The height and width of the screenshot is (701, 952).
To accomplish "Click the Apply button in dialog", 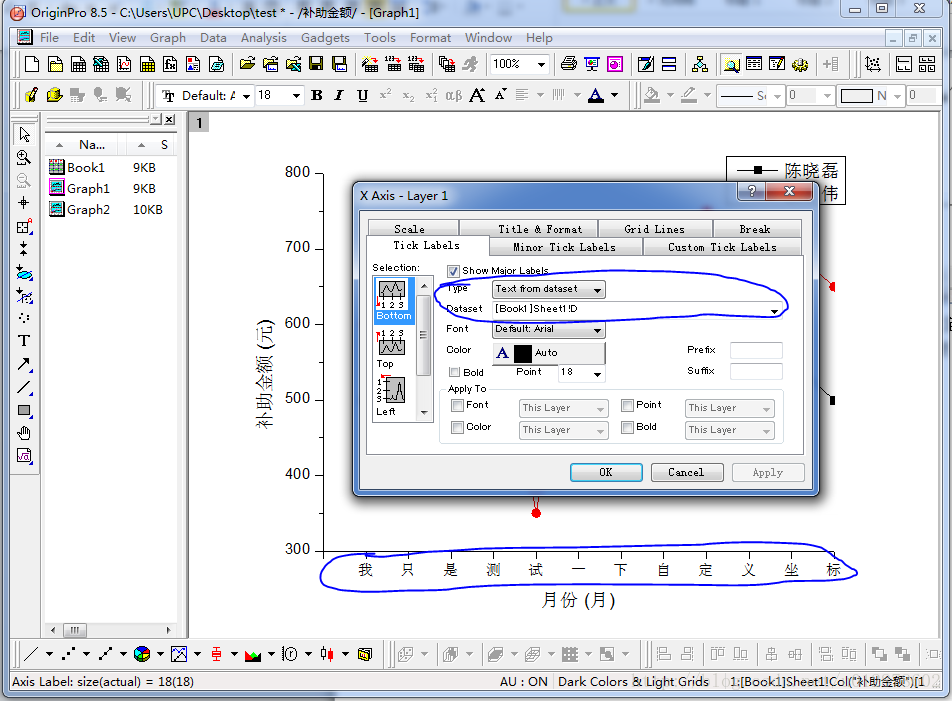I will [x=768, y=472].
